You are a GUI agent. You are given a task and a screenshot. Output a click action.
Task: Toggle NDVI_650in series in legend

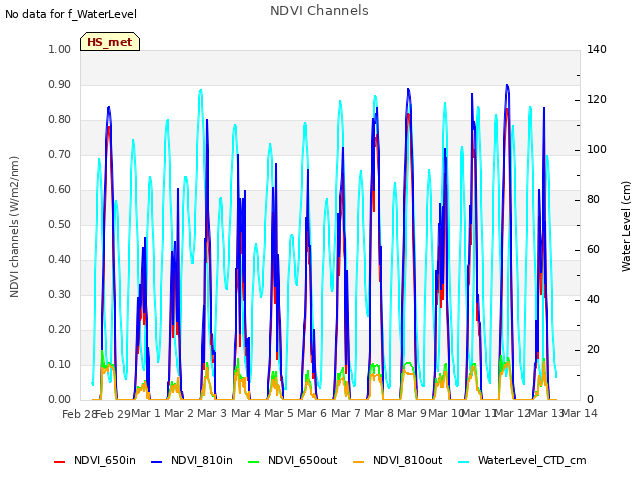pos(95,460)
